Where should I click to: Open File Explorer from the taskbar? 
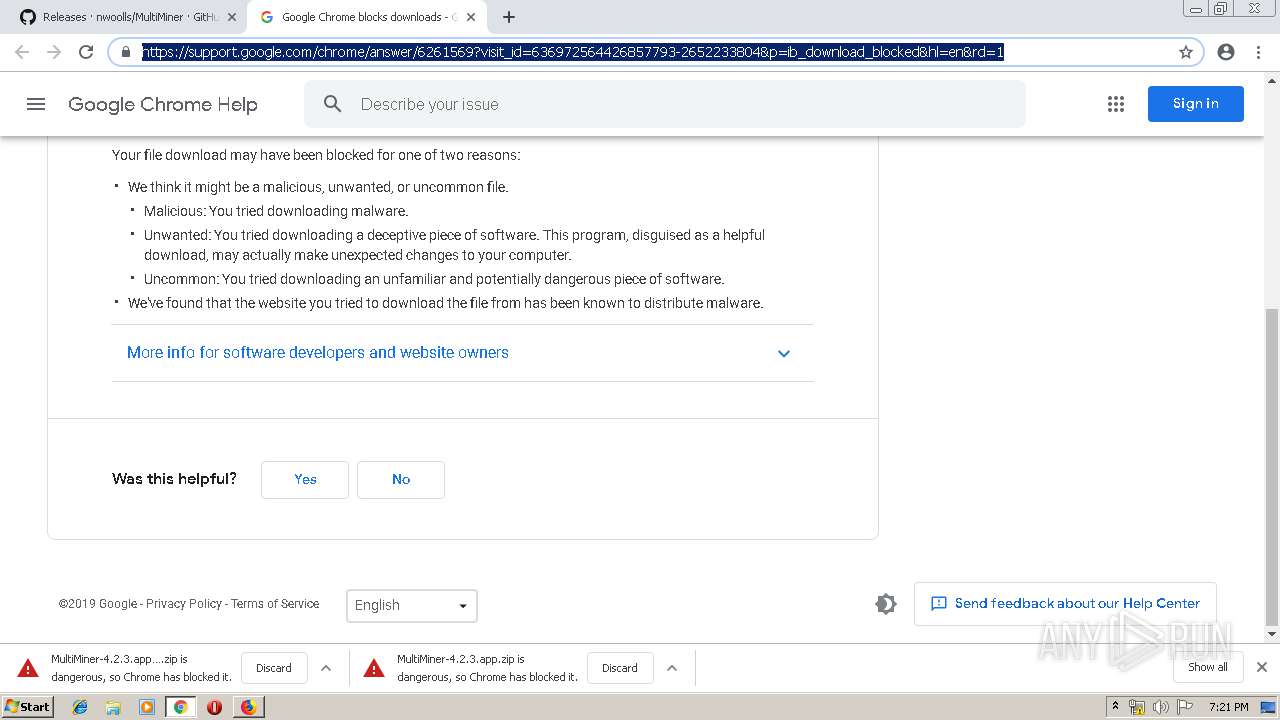(x=113, y=707)
